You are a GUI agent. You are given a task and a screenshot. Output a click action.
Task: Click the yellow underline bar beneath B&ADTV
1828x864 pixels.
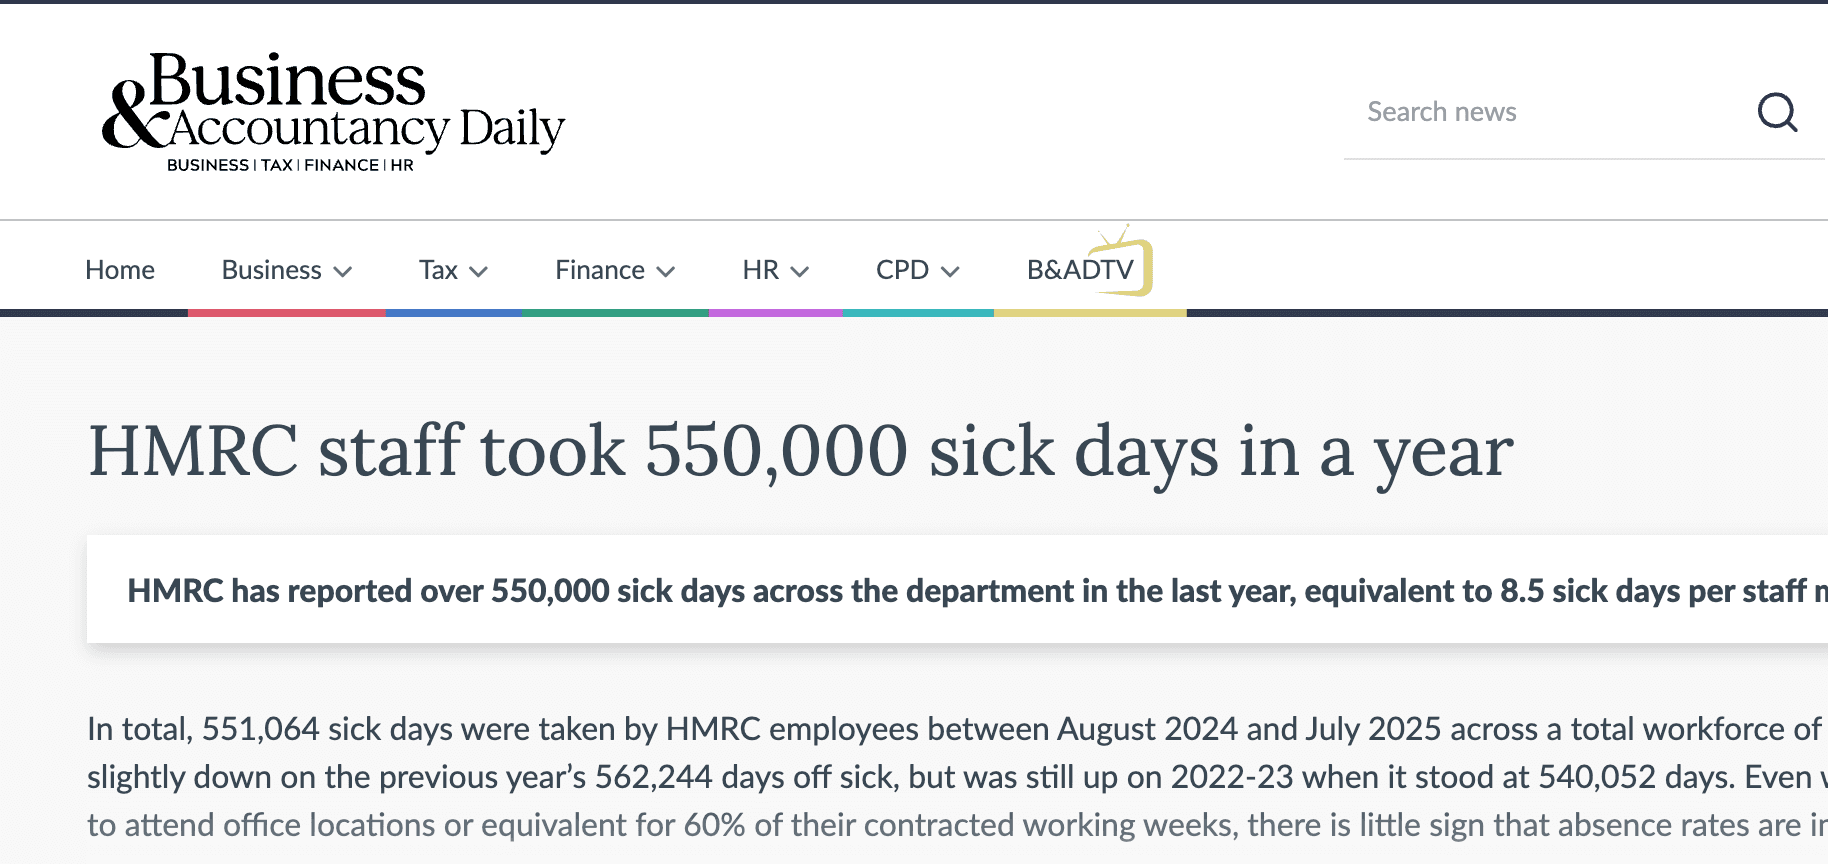[1090, 313]
